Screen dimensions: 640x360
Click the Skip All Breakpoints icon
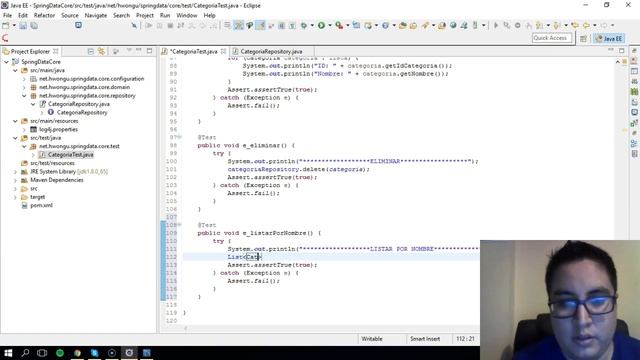coord(134,25)
